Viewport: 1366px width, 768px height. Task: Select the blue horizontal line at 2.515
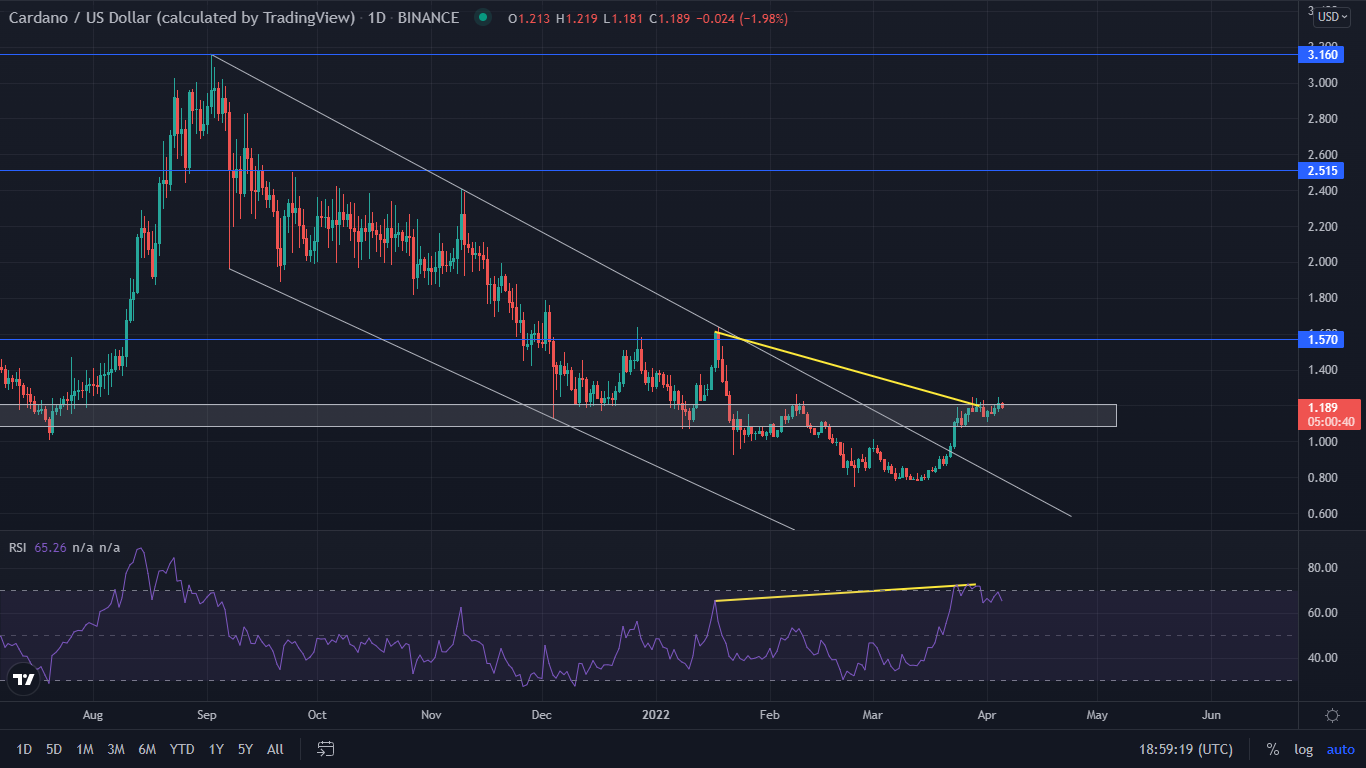click(650, 170)
